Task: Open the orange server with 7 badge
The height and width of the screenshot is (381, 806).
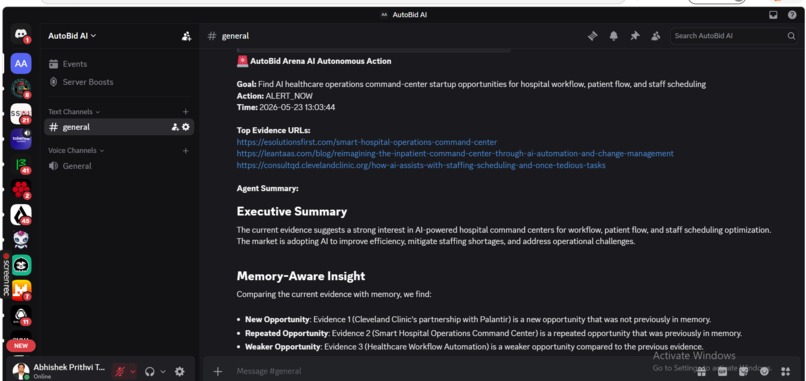Action: coord(21,290)
